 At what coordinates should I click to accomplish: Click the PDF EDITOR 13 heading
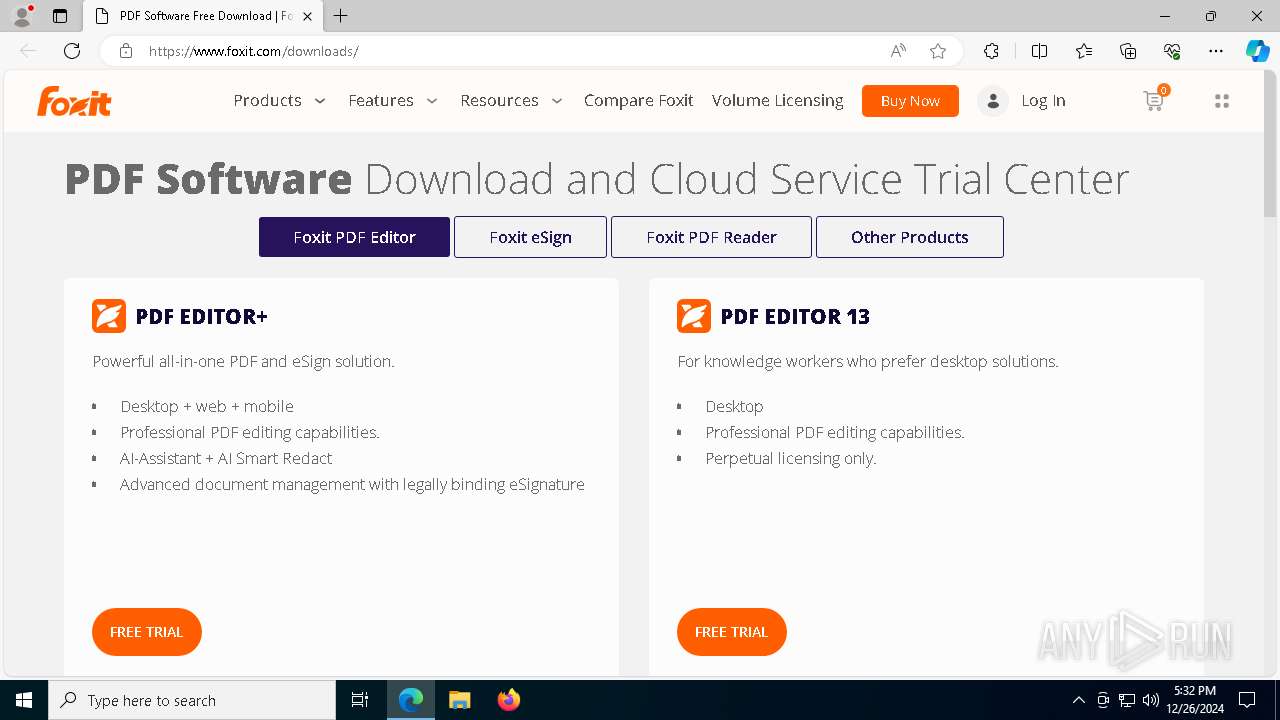(795, 316)
